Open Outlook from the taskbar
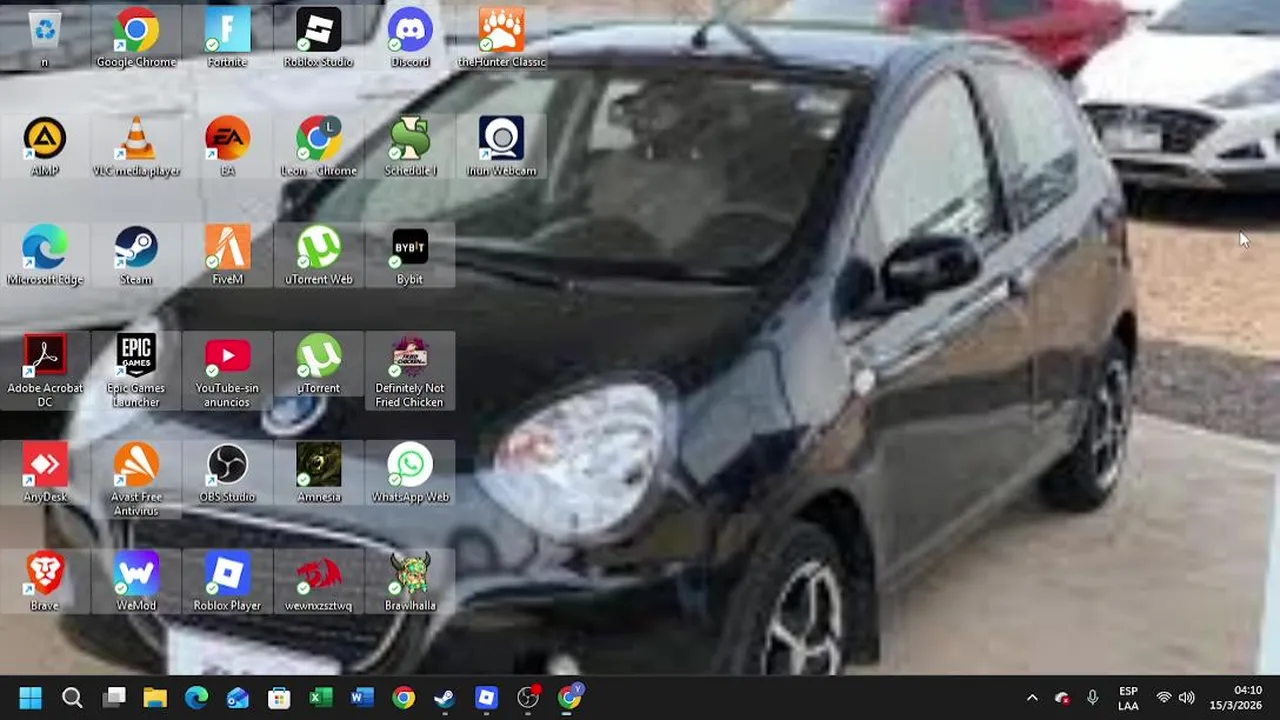Screen dimensions: 1280x720 (x=238, y=697)
